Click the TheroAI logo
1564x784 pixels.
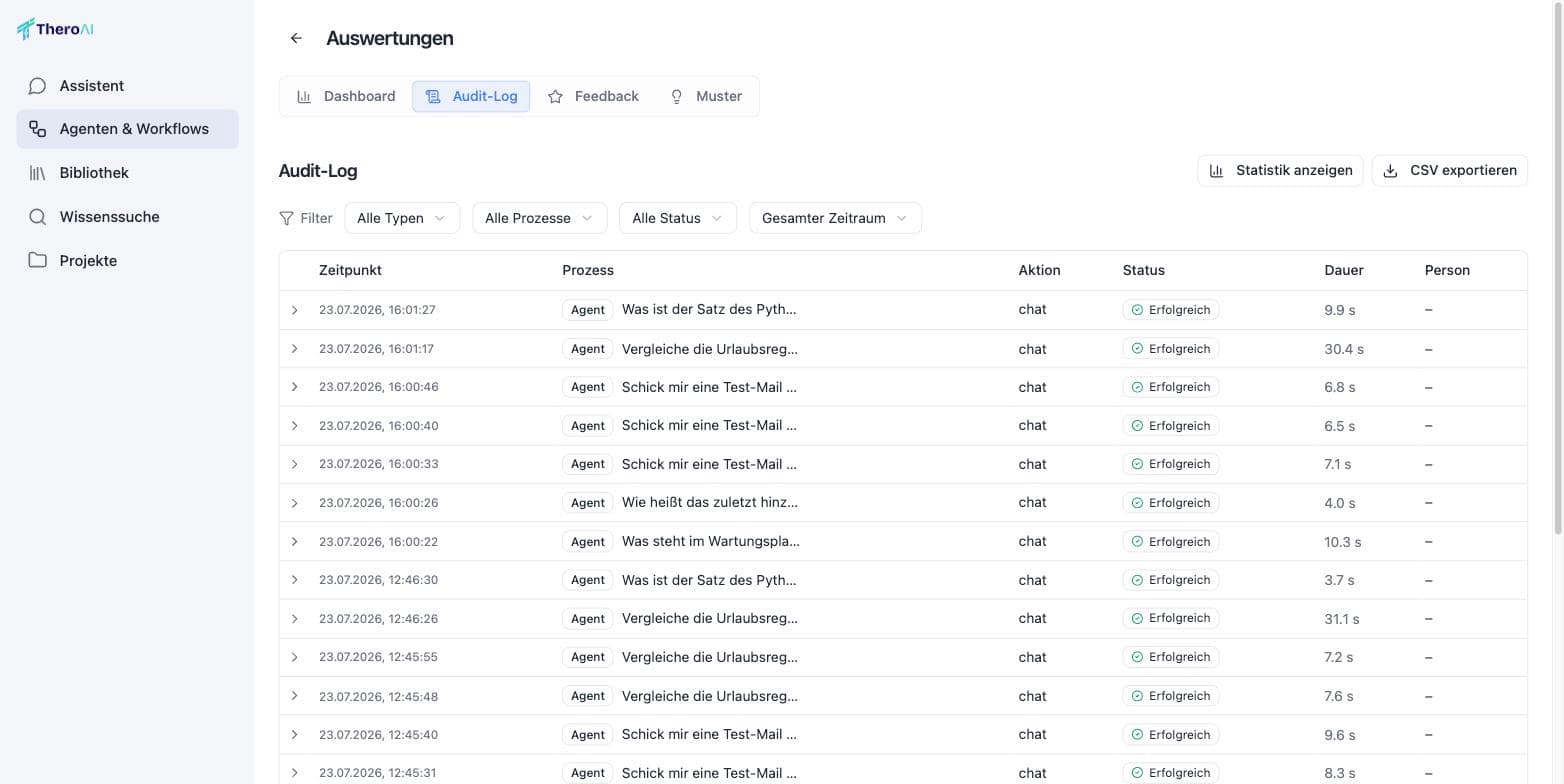tap(55, 29)
